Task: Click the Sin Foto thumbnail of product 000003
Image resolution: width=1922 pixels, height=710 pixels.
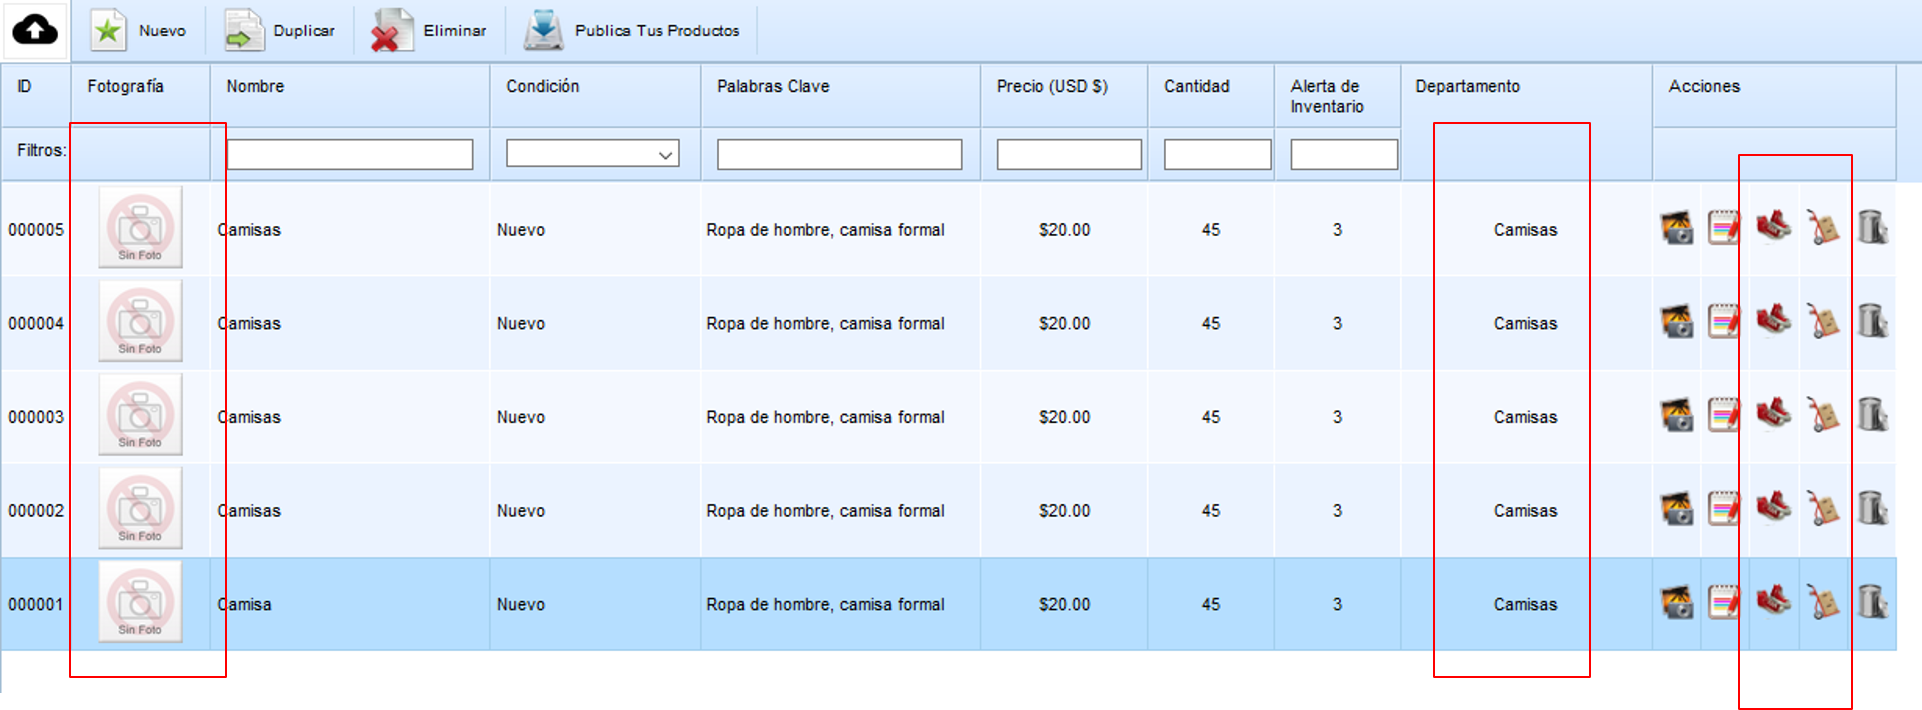Action: (x=140, y=414)
